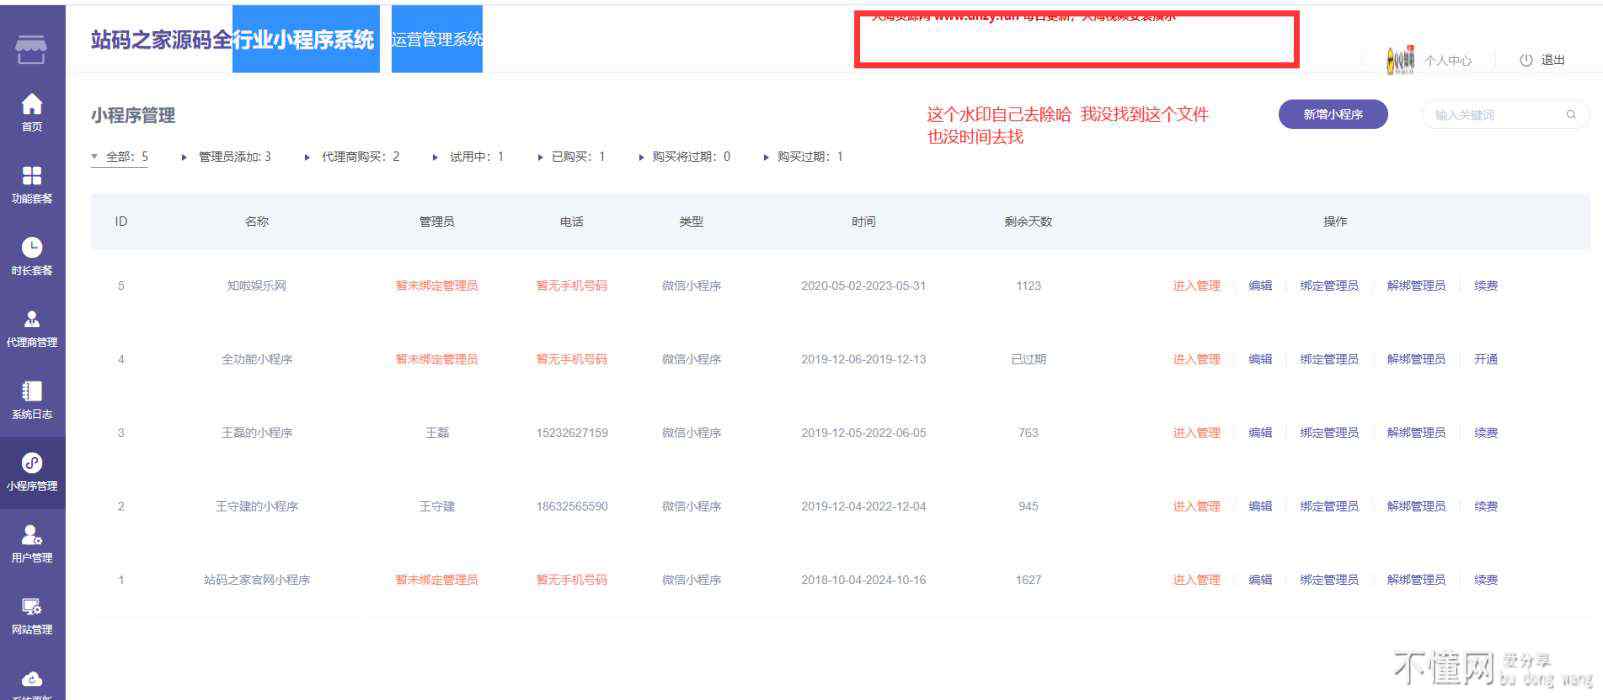Open 个人中心 link
1603x700 pixels.
1448,61
